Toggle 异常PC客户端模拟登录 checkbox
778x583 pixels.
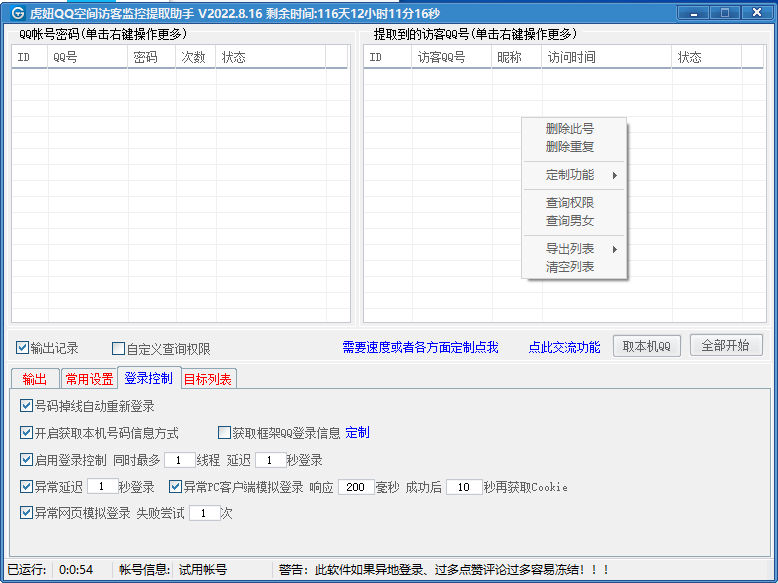click(x=175, y=486)
